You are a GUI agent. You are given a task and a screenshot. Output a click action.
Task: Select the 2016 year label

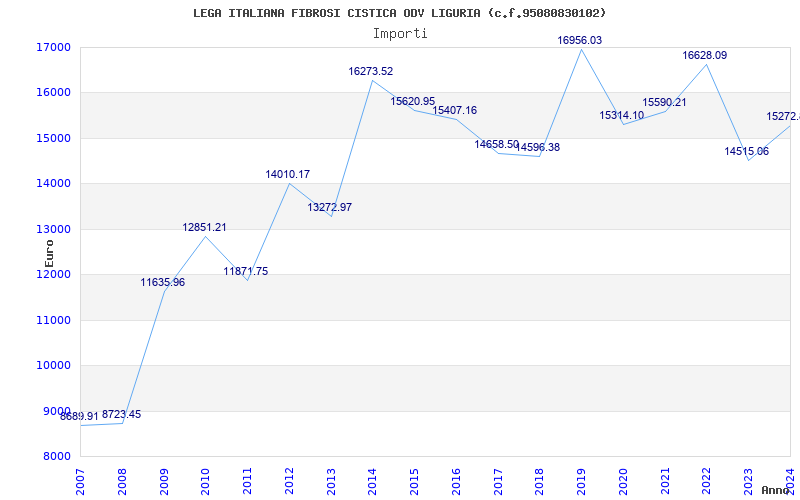tap(456, 482)
